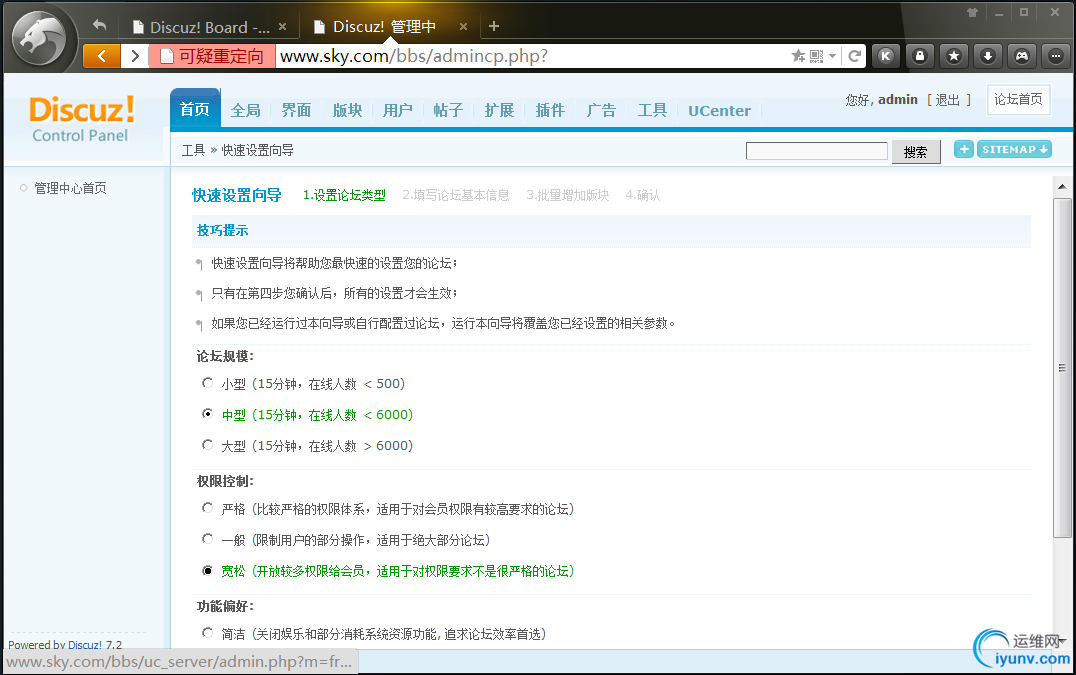Open the 版块 menu tab
The height and width of the screenshot is (675, 1076).
click(x=347, y=110)
